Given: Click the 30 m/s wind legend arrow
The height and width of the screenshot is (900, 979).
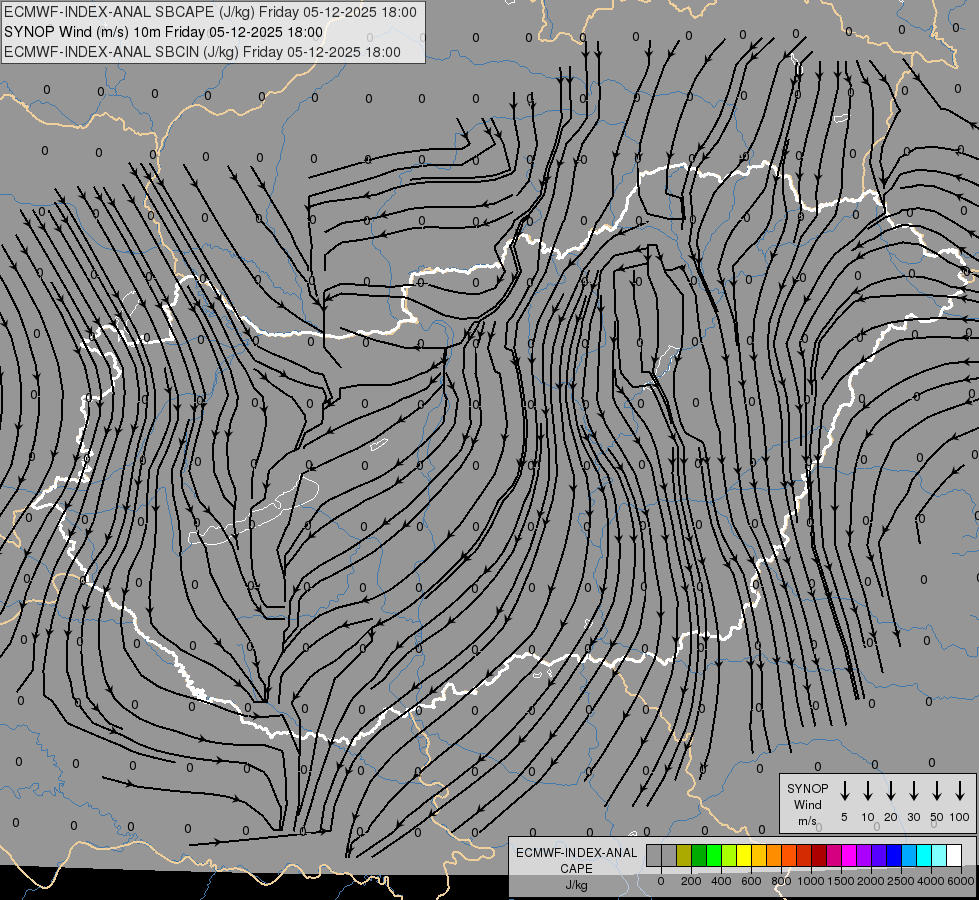Looking at the screenshot, I should (913, 791).
